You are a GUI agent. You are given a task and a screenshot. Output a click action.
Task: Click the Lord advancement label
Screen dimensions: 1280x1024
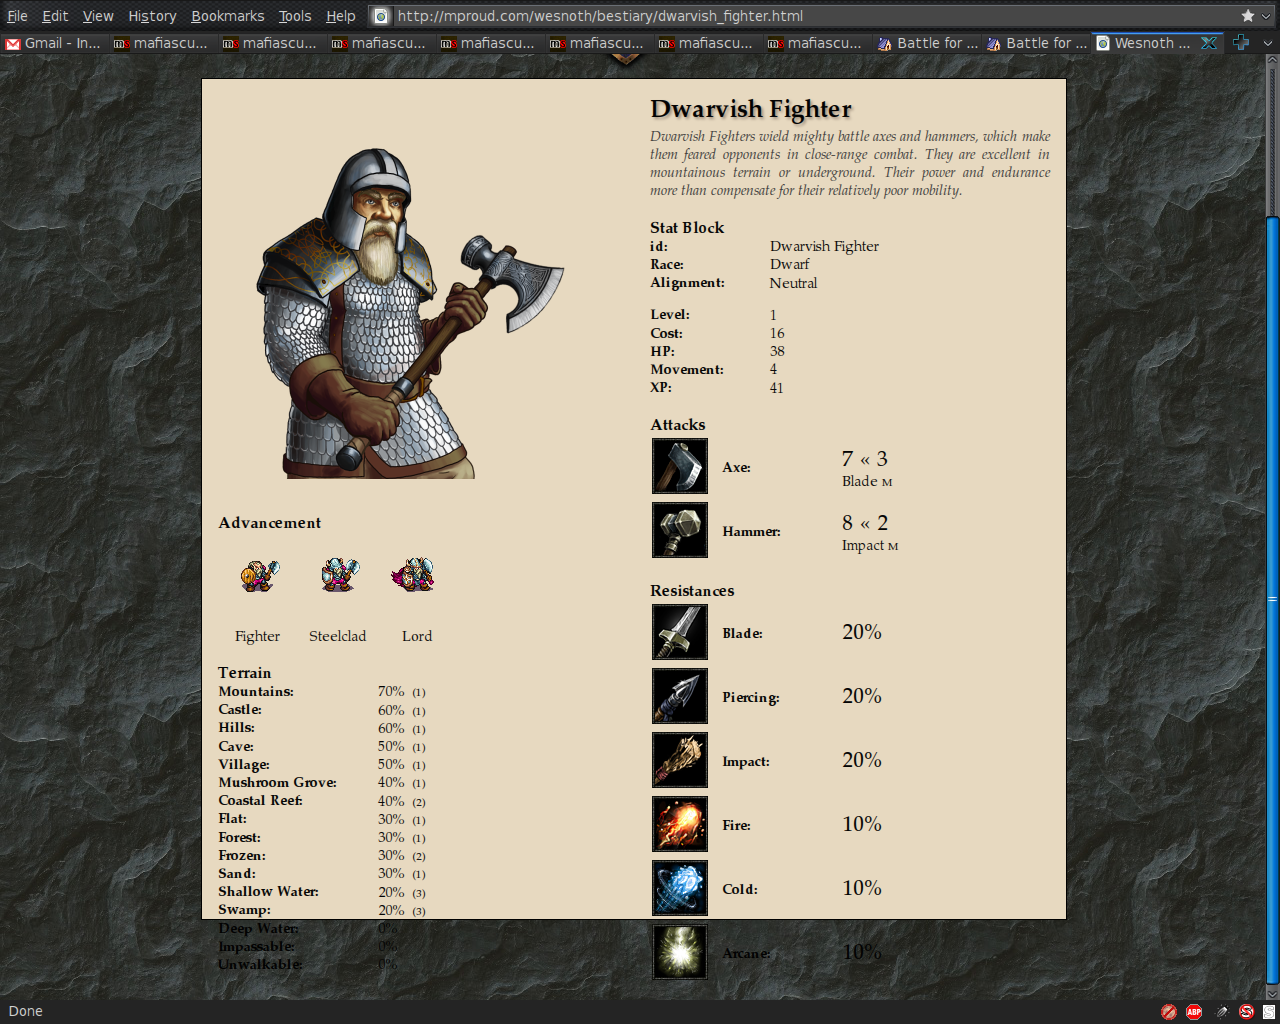tap(417, 636)
